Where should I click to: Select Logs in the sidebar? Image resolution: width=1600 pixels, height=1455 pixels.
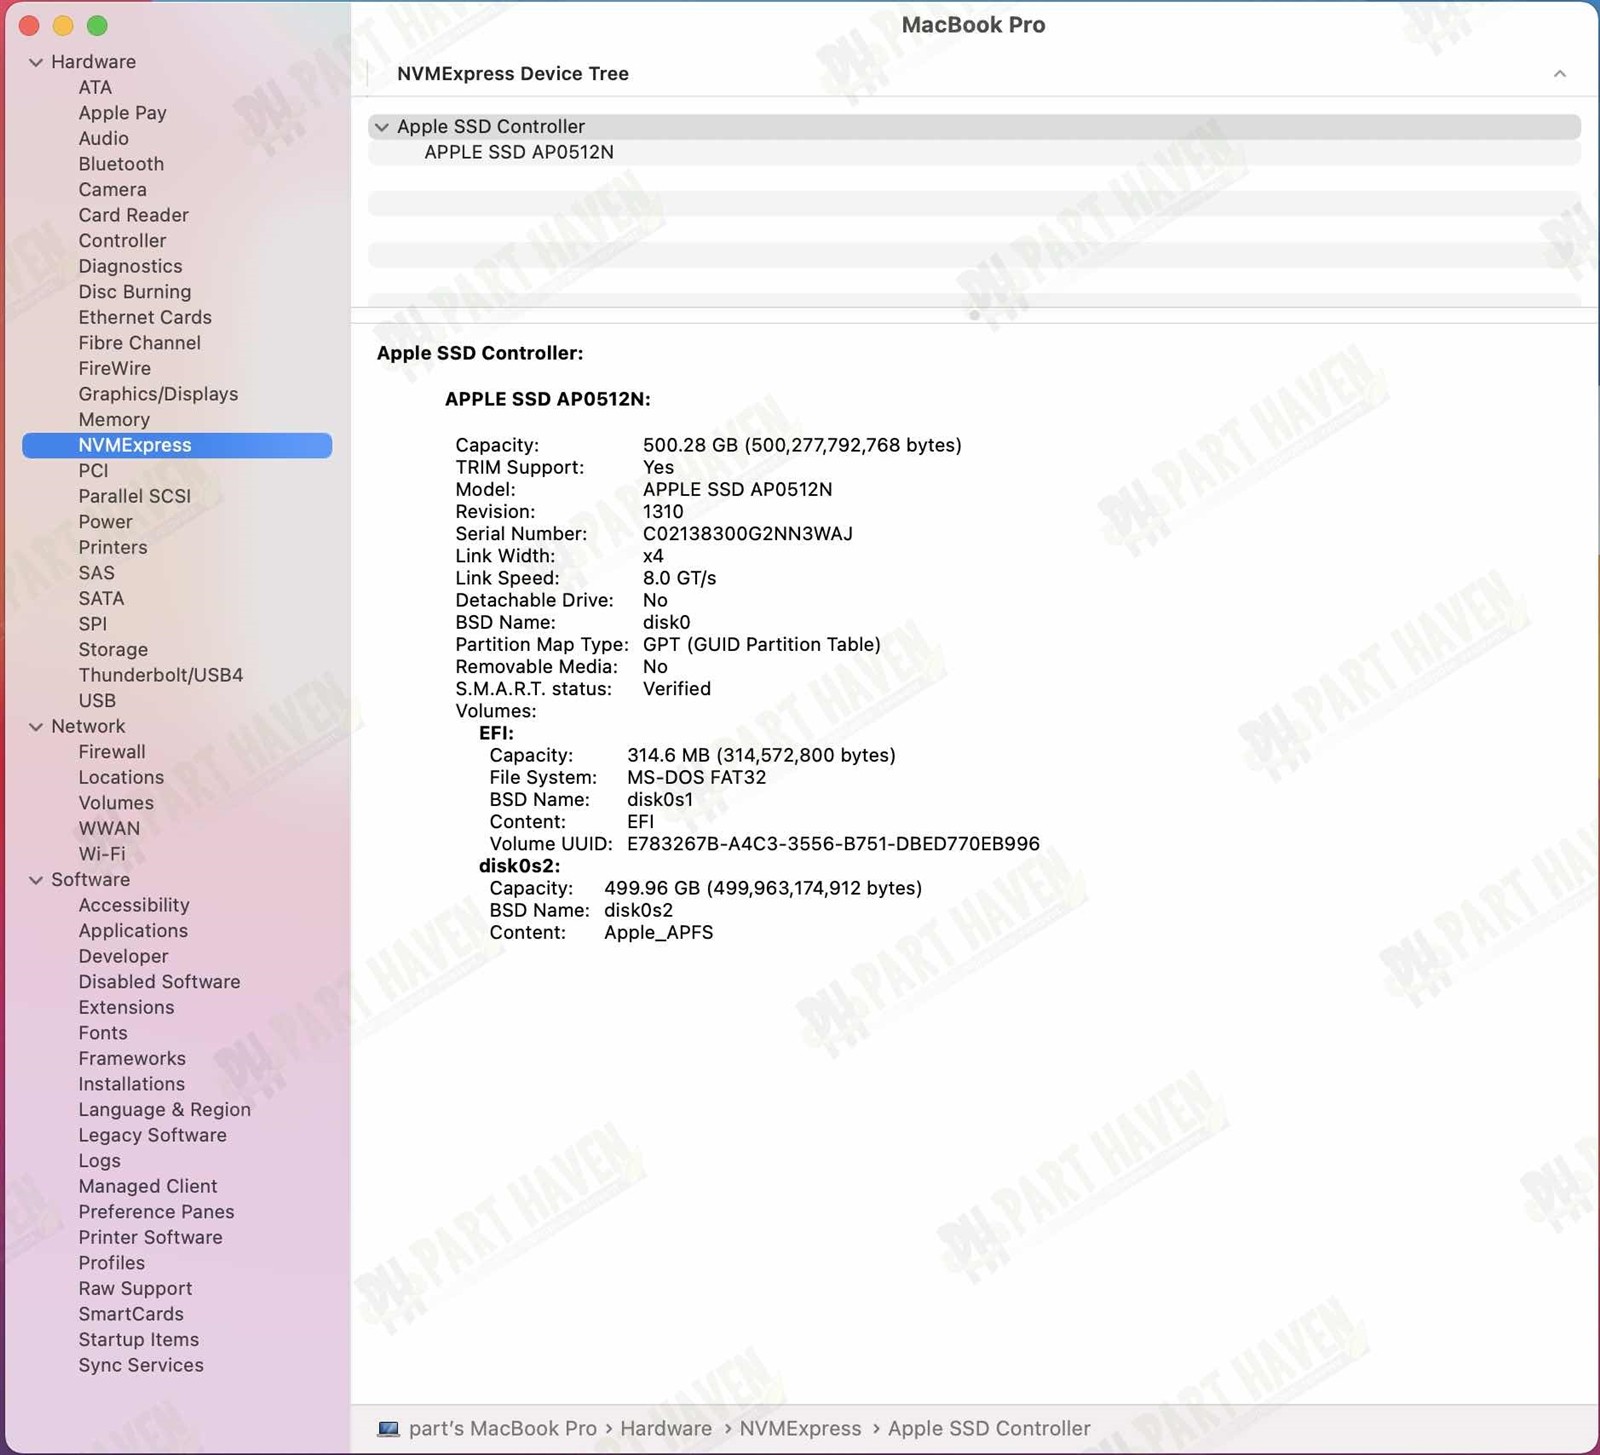coord(99,1161)
